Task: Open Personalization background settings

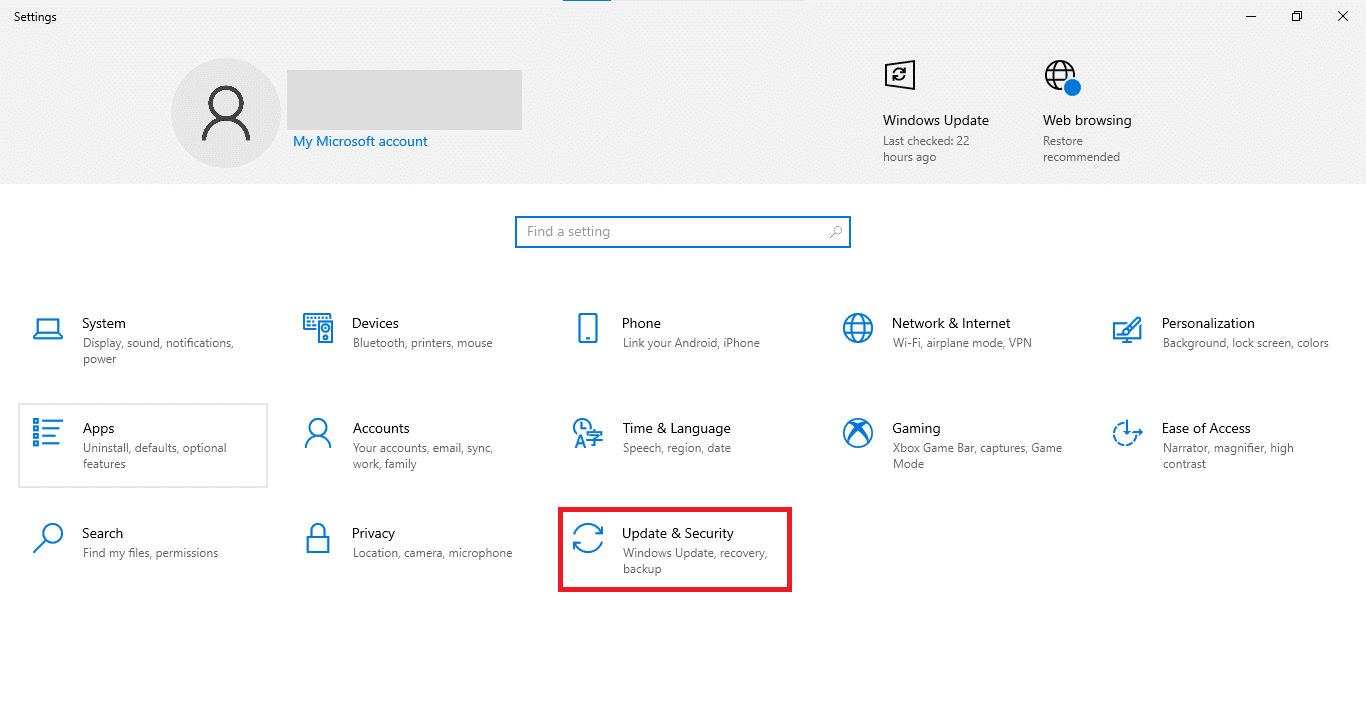Action: point(1127,332)
